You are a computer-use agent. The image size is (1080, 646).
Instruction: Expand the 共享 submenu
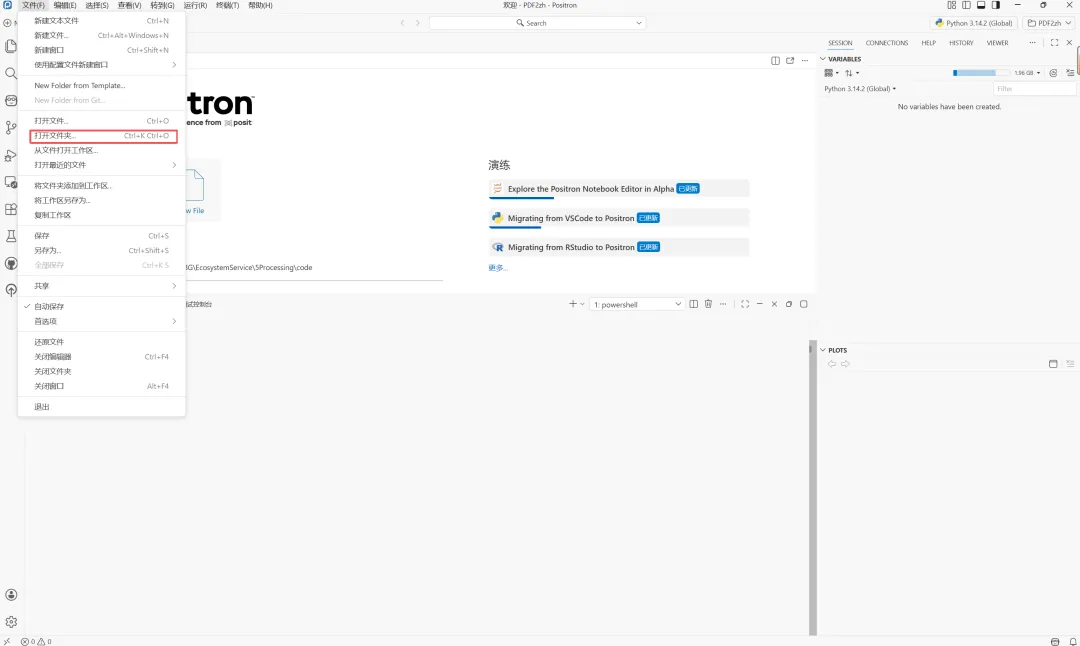(x=101, y=286)
